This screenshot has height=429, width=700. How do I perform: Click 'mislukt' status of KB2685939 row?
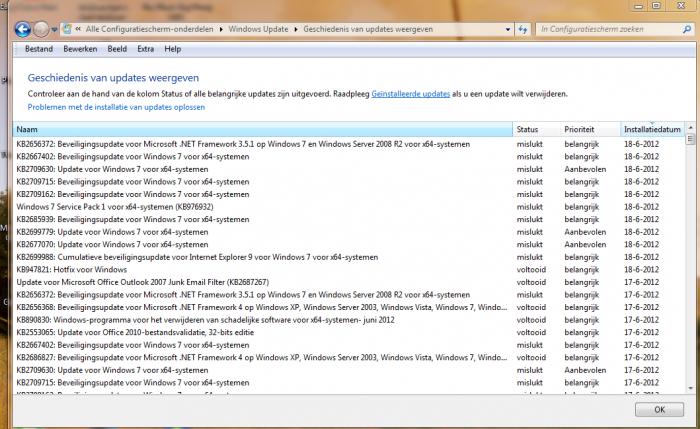coord(529,220)
